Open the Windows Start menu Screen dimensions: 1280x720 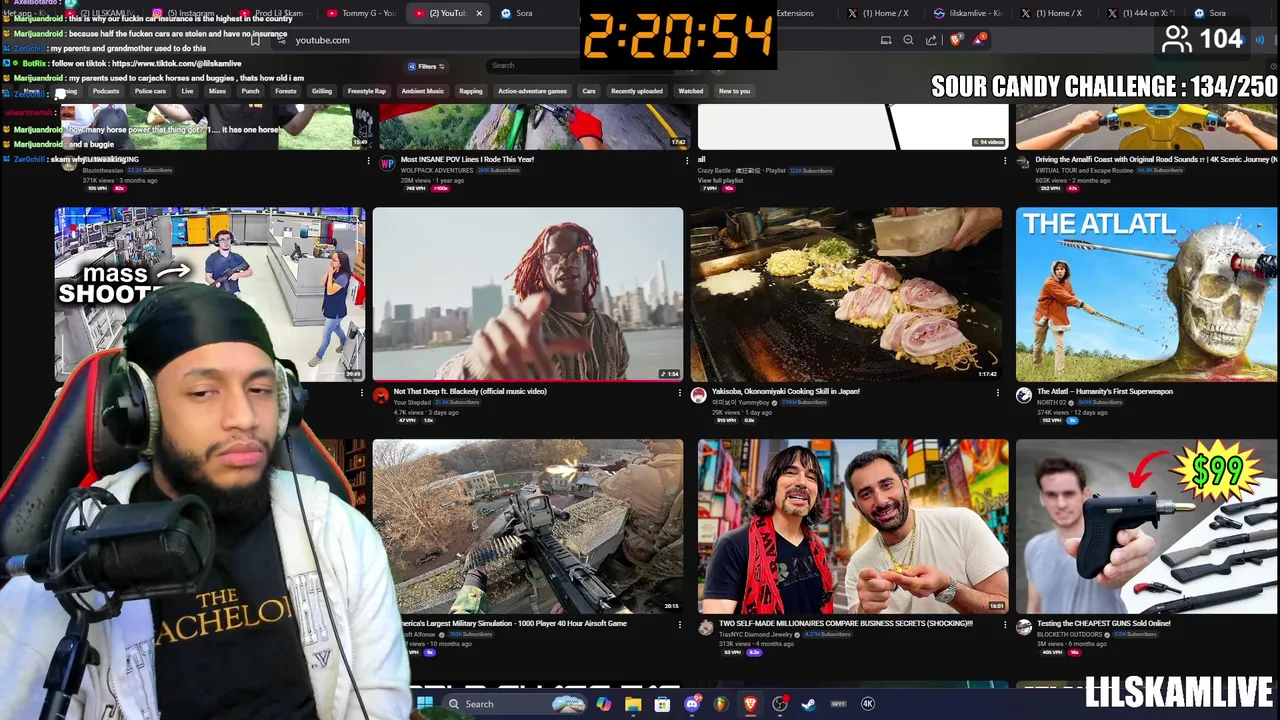coord(425,704)
